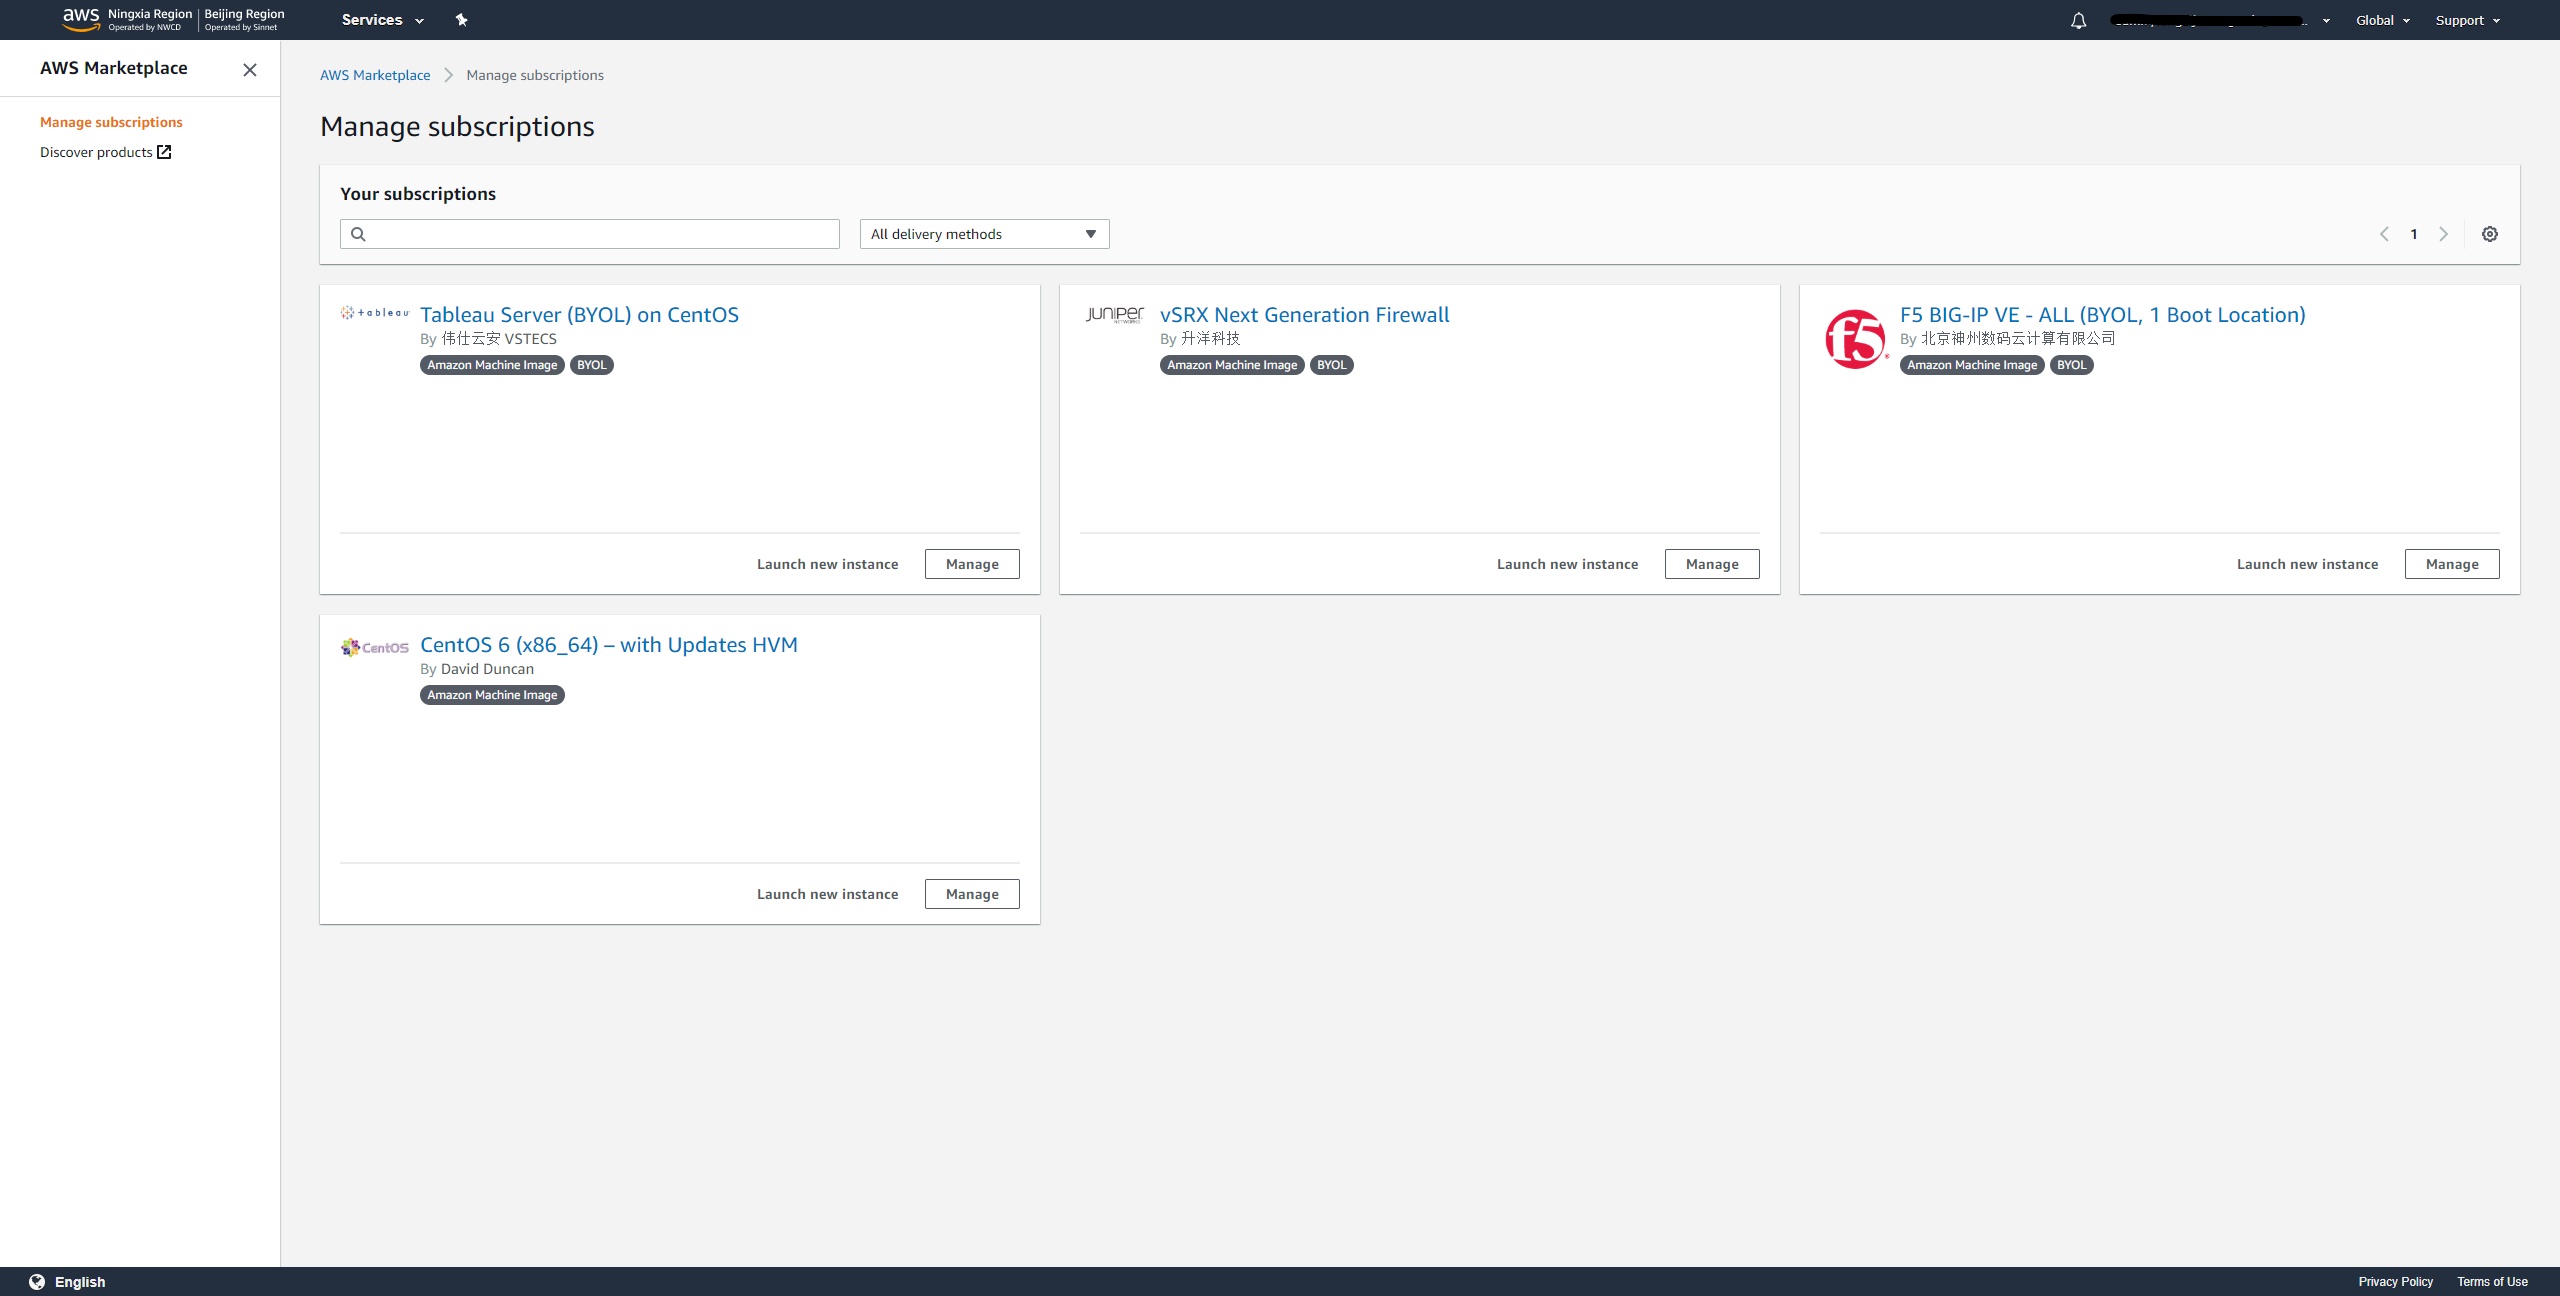Open F5 BIG-IP VE - ALL link

point(2102,315)
